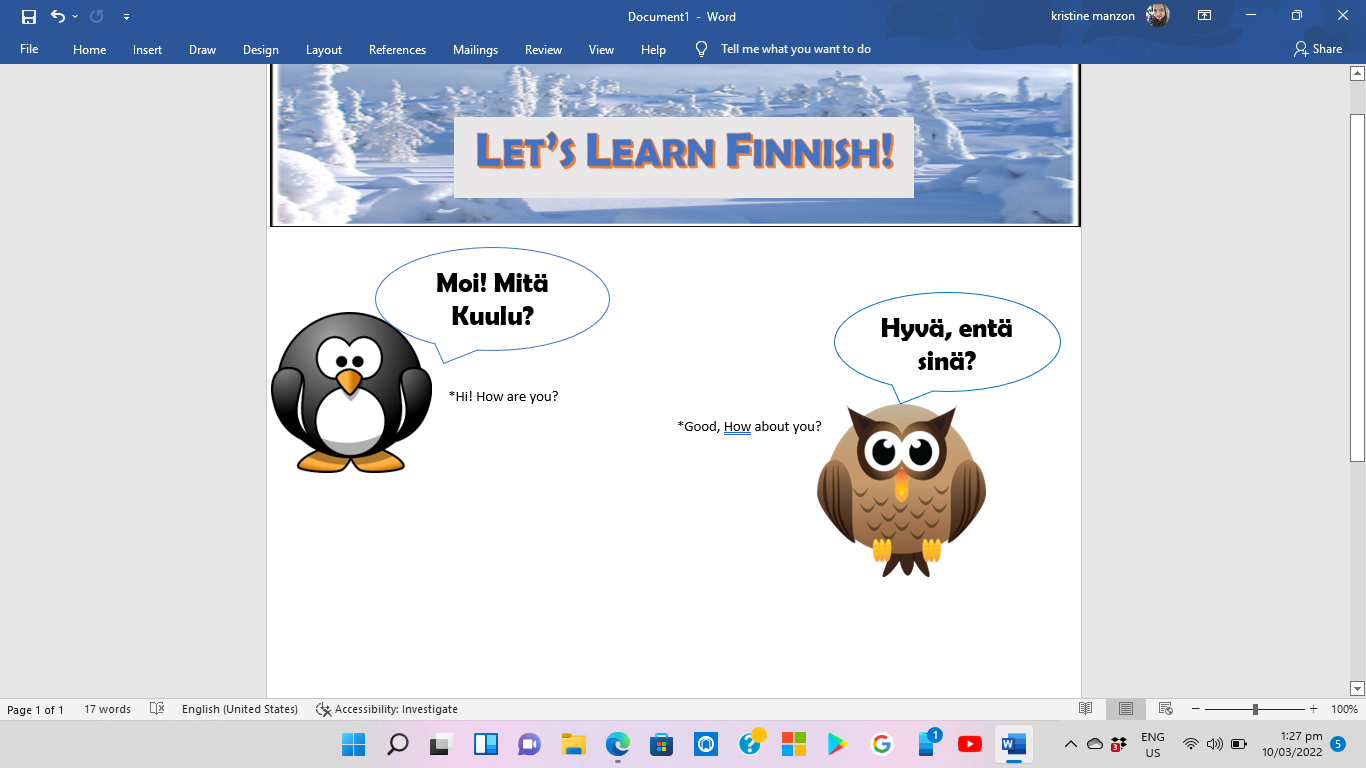Open Microsoft Edge from the taskbar
Image resolution: width=1366 pixels, height=768 pixels.
[617, 744]
